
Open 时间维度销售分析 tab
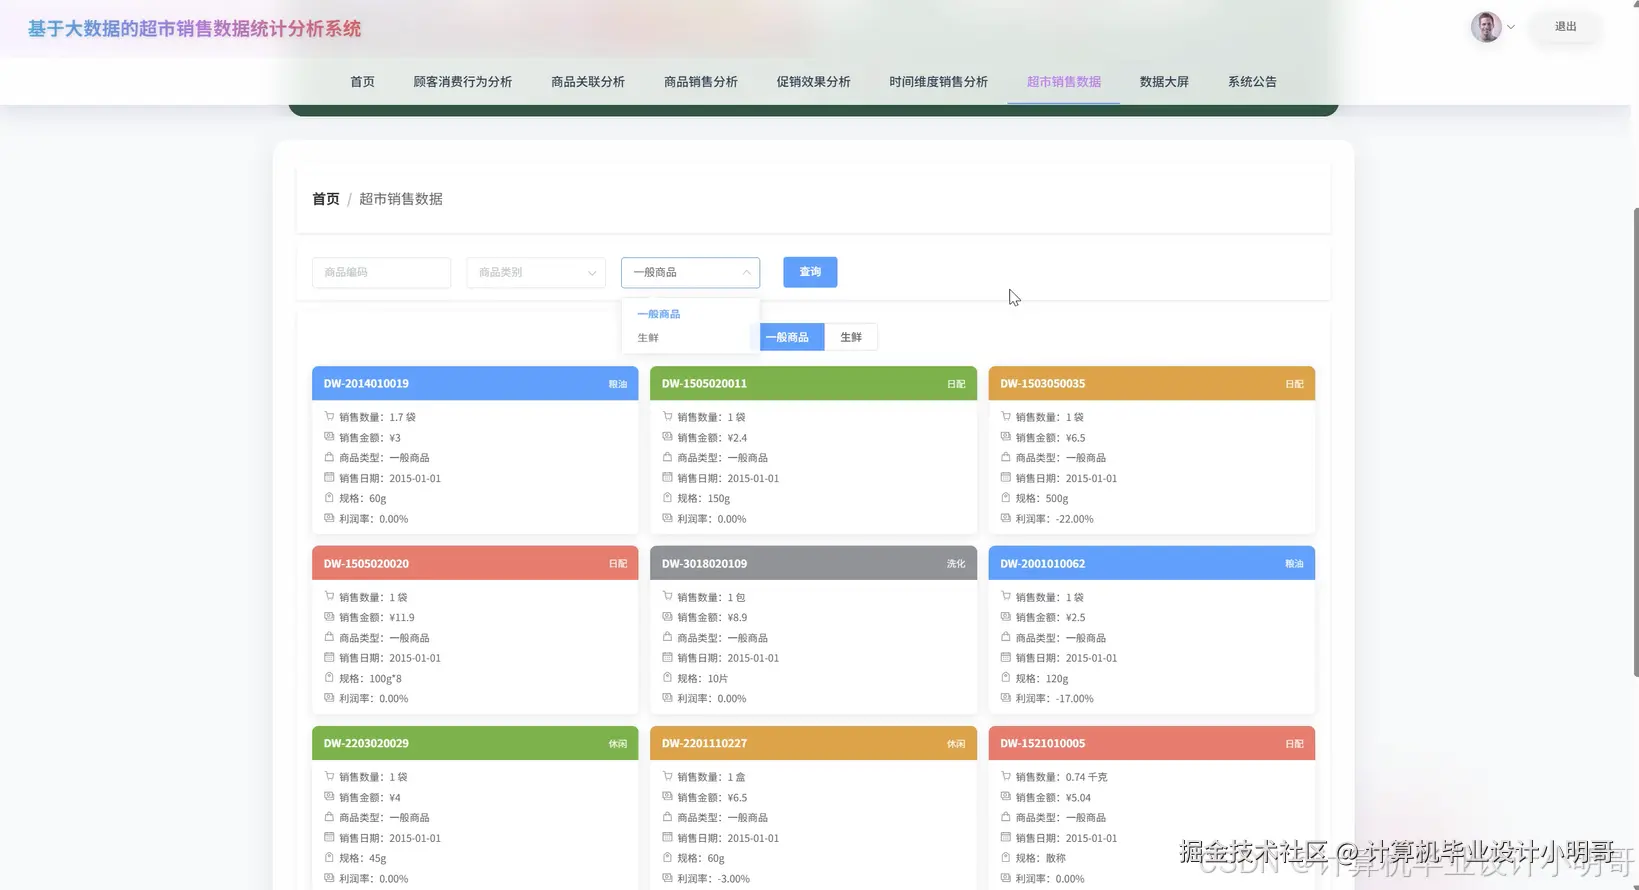pyautogui.click(x=939, y=82)
